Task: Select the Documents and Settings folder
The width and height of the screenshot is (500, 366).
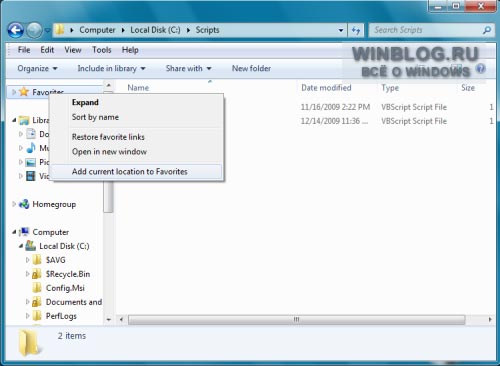Action: (74, 302)
